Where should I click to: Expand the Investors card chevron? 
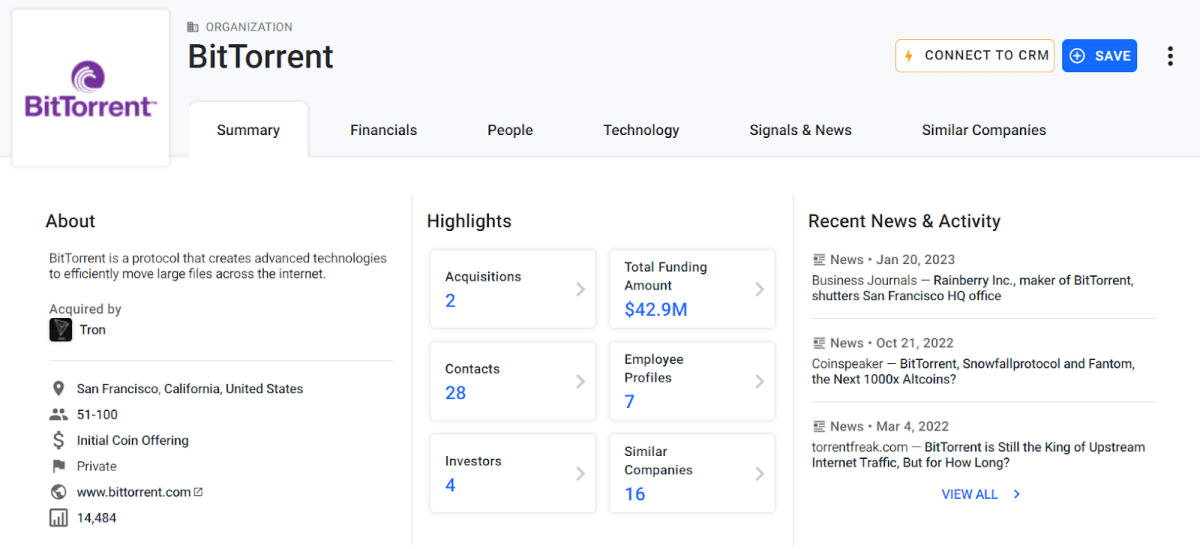pyautogui.click(x=580, y=473)
